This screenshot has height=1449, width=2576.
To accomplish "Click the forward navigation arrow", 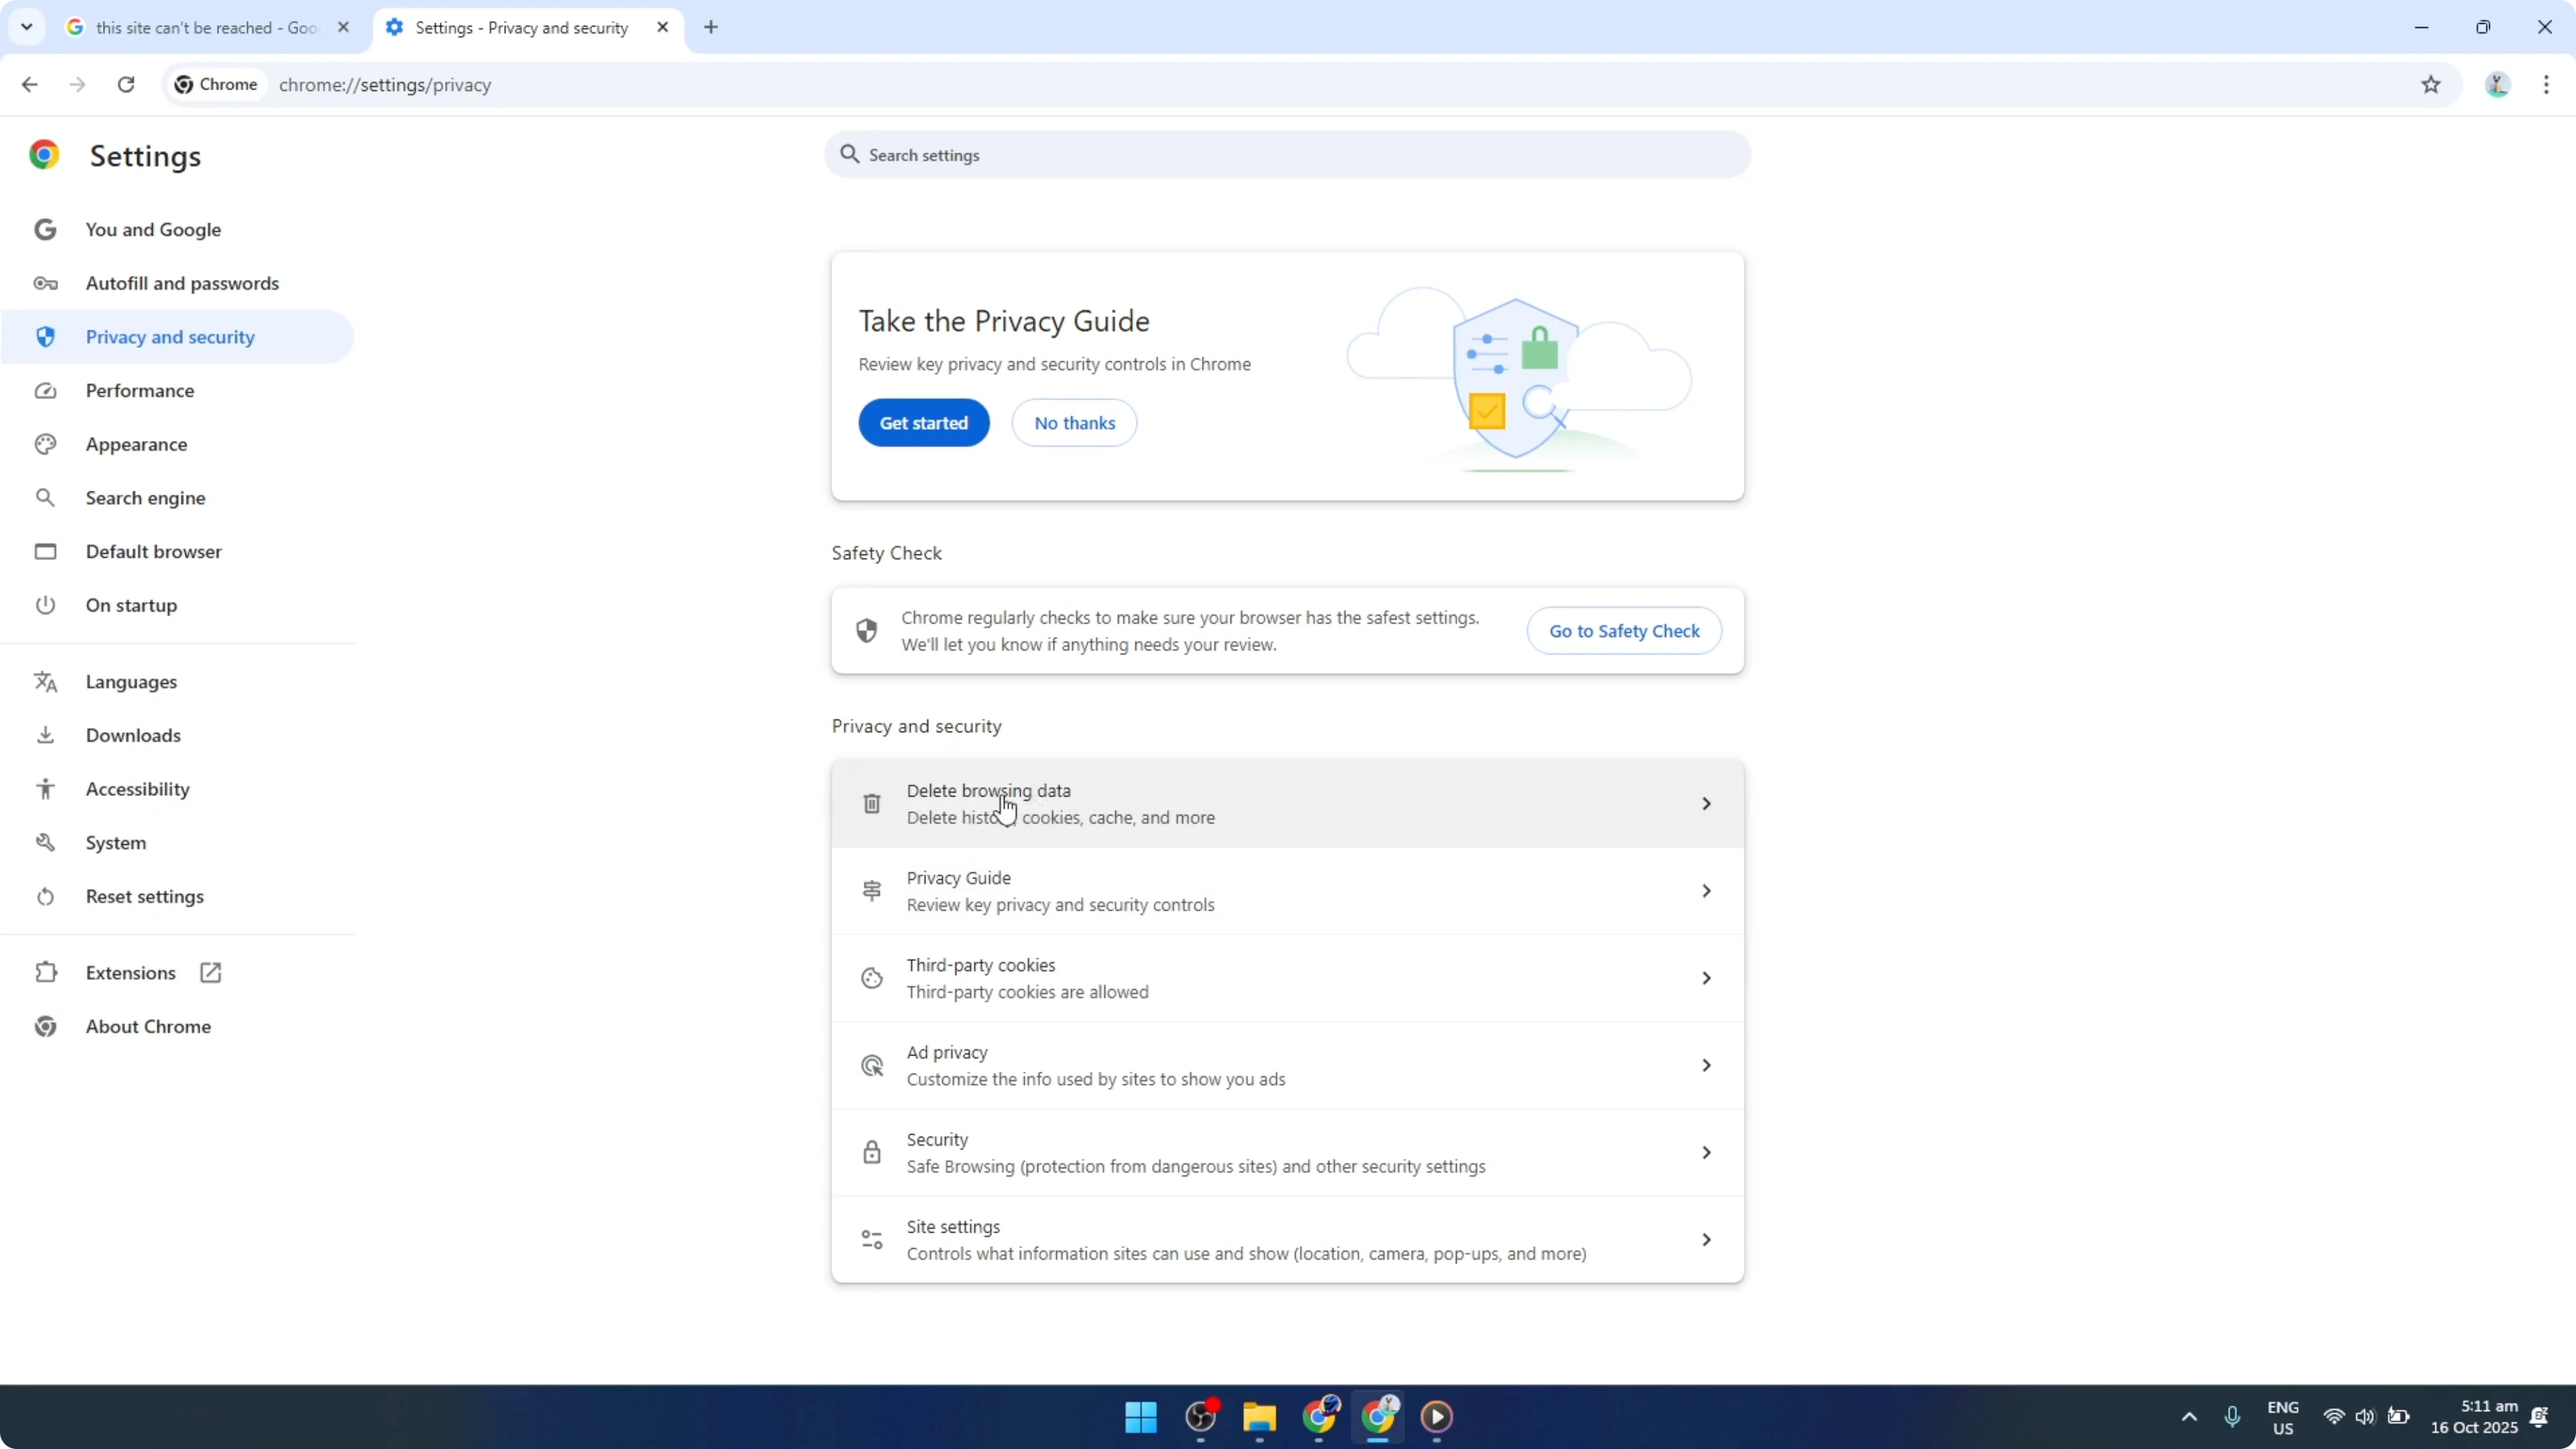I will pos(77,85).
